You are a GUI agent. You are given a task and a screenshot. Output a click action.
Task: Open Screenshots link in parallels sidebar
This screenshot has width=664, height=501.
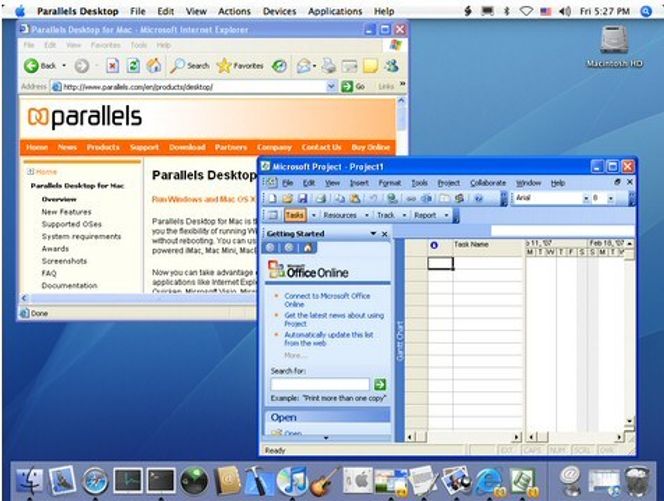[x=64, y=261]
